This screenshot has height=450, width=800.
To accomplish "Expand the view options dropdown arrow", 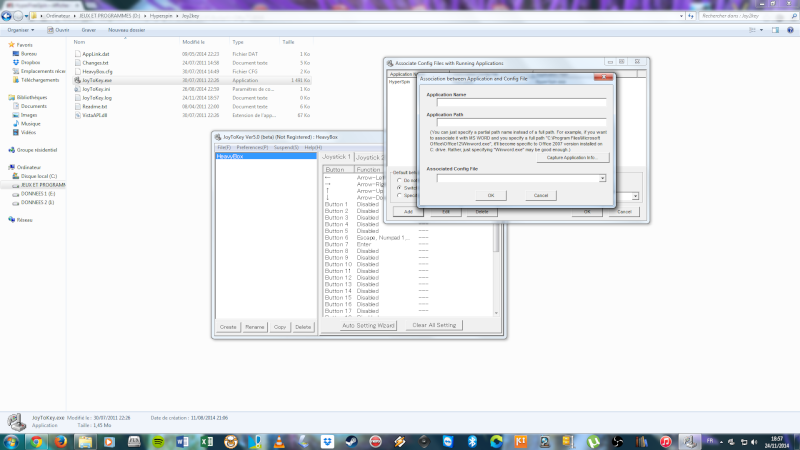I will pyautogui.click(x=761, y=30).
